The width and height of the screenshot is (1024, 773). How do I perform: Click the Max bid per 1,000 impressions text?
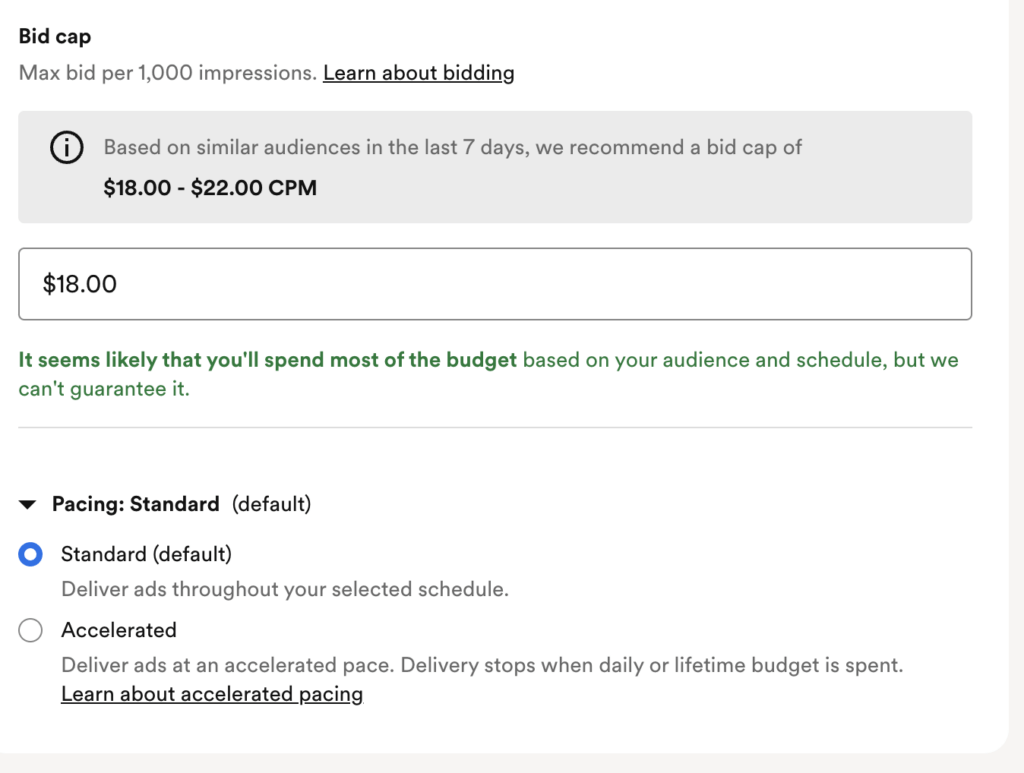(x=168, y=72)
